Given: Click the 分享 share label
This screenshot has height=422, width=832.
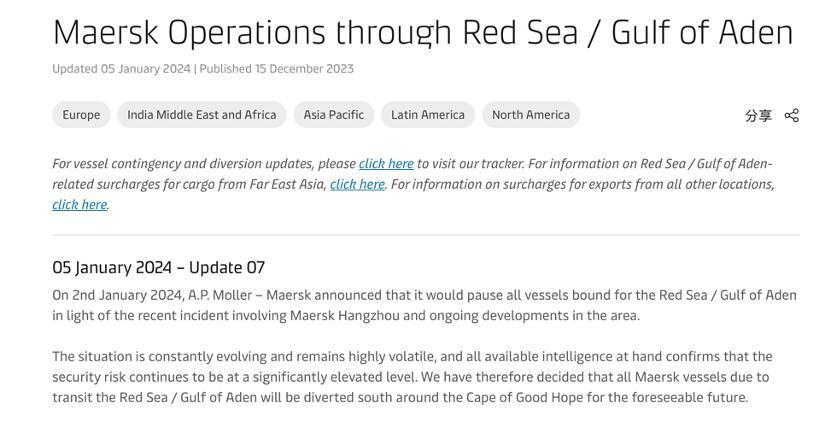Looking at the screenshot, I should coord(758,115).
